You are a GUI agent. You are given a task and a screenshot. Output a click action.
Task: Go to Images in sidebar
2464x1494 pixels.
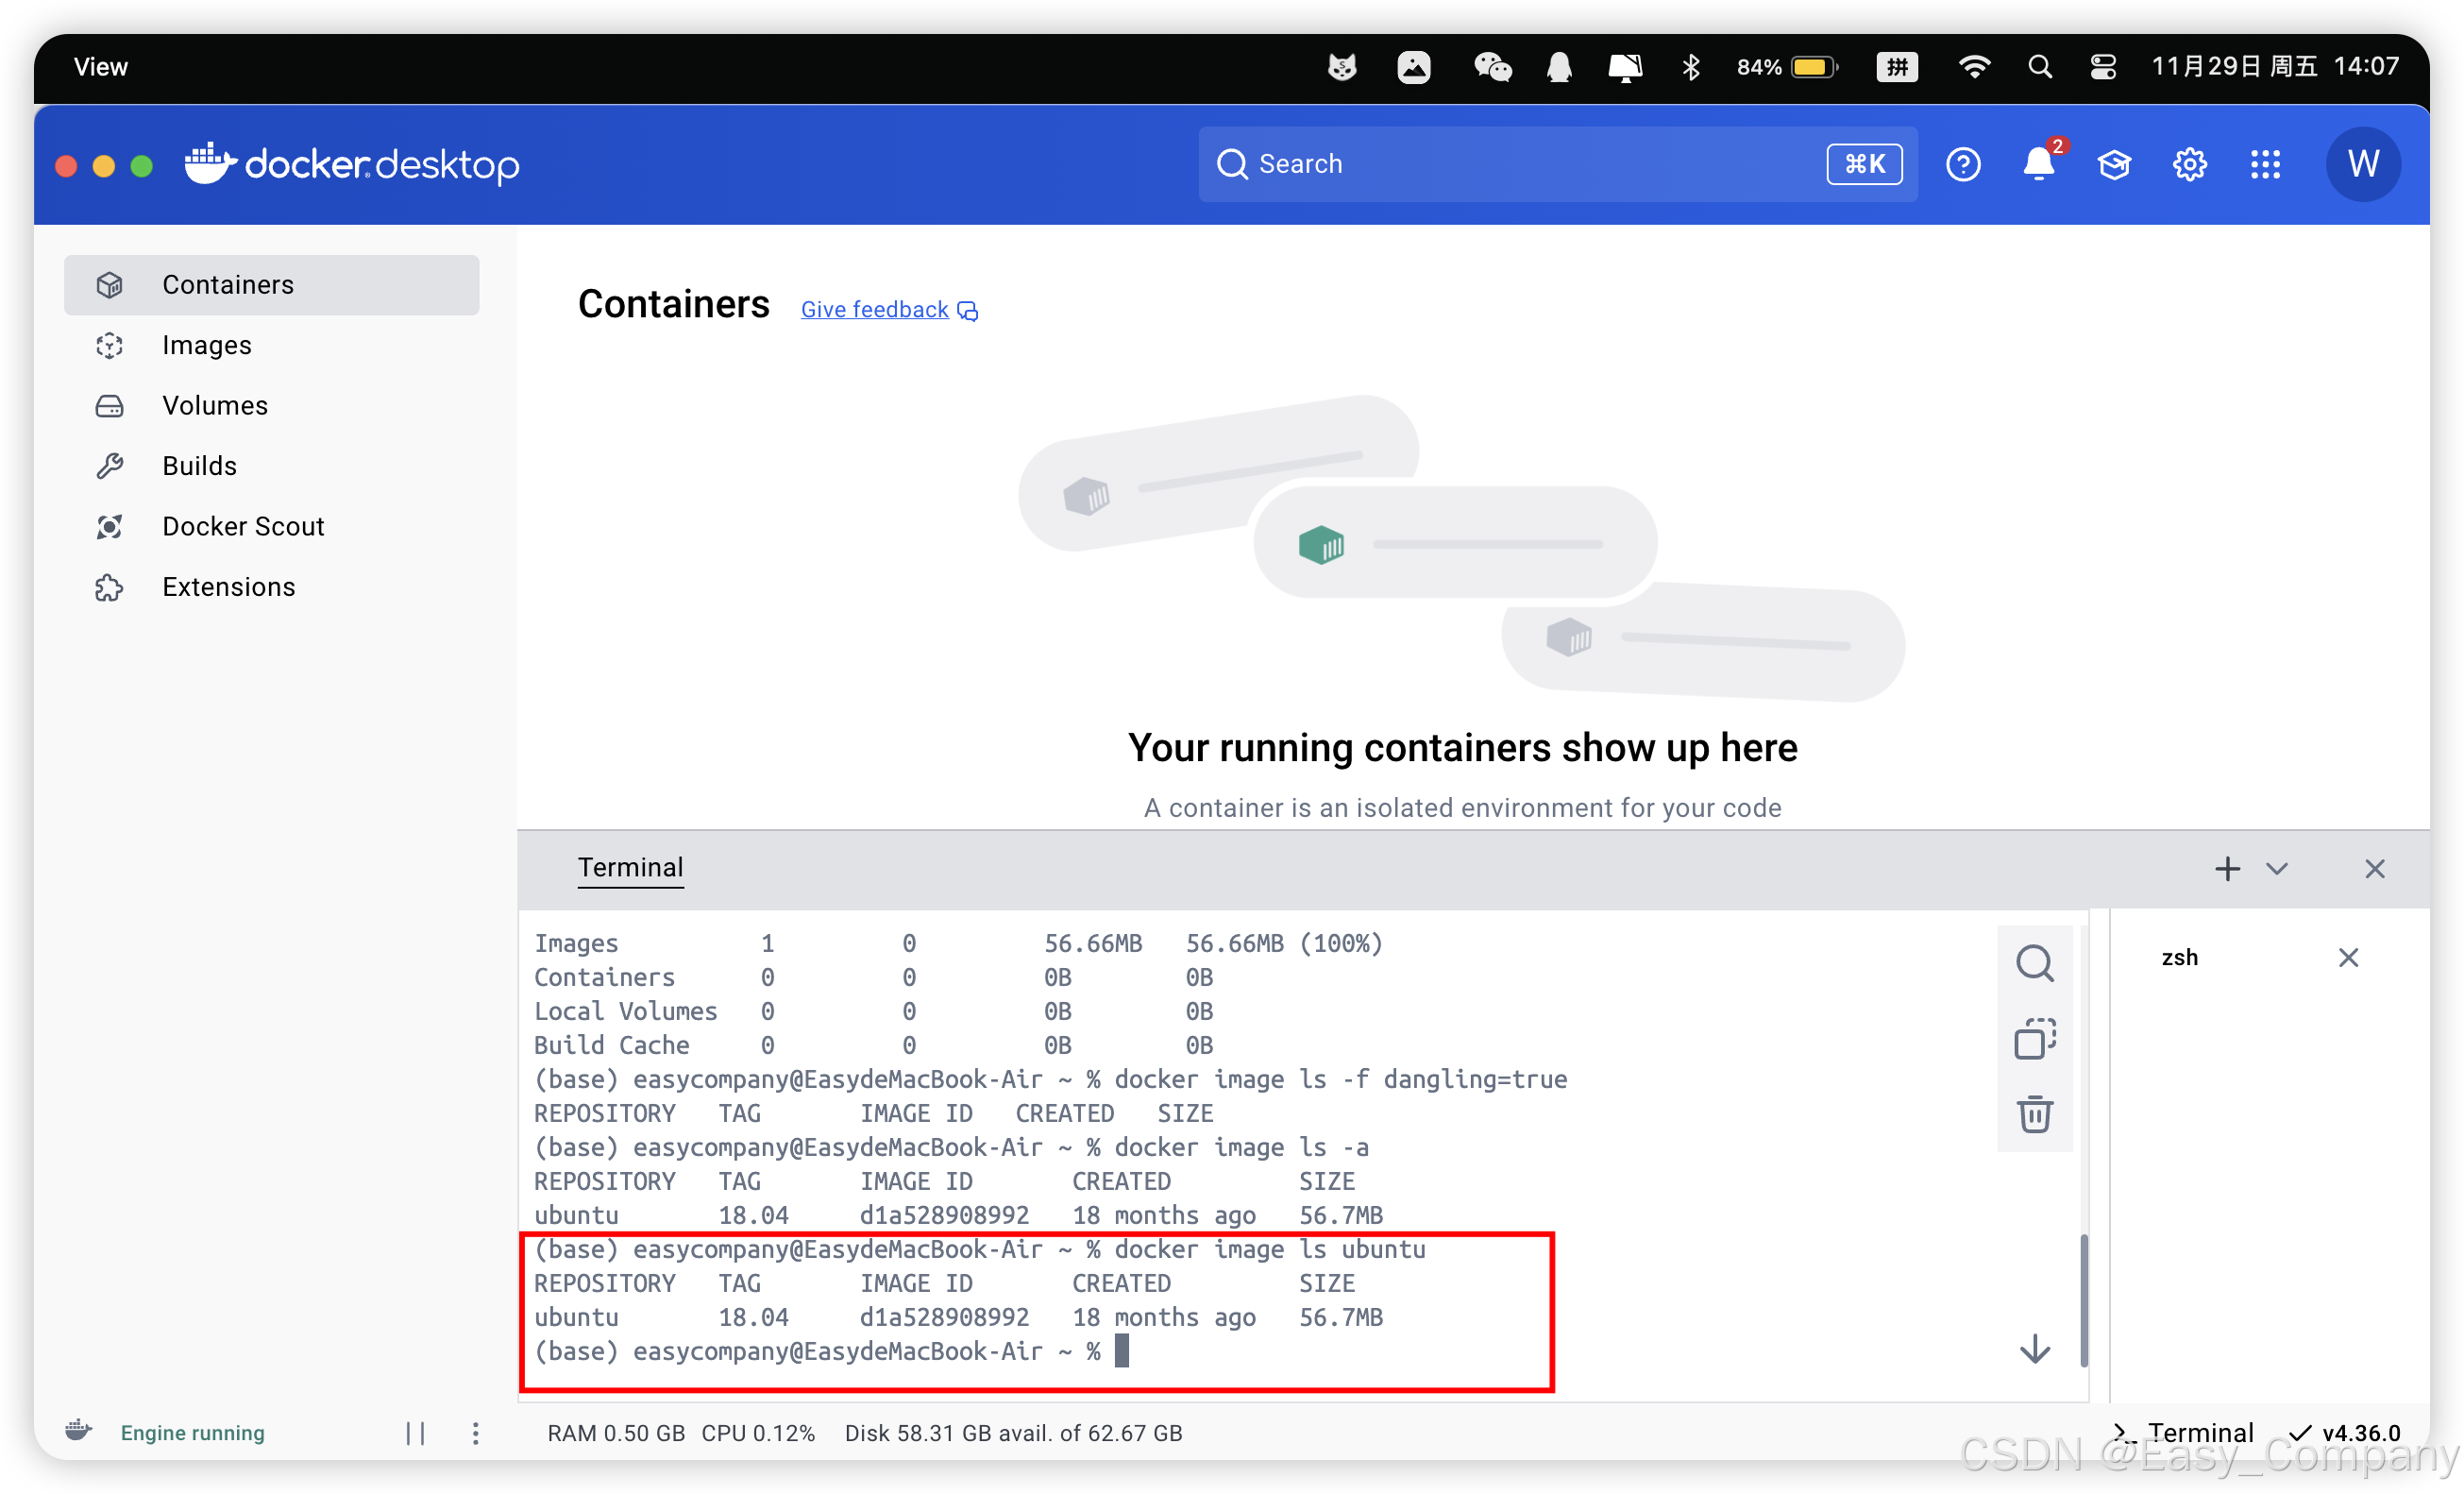(x=207, y=345)
